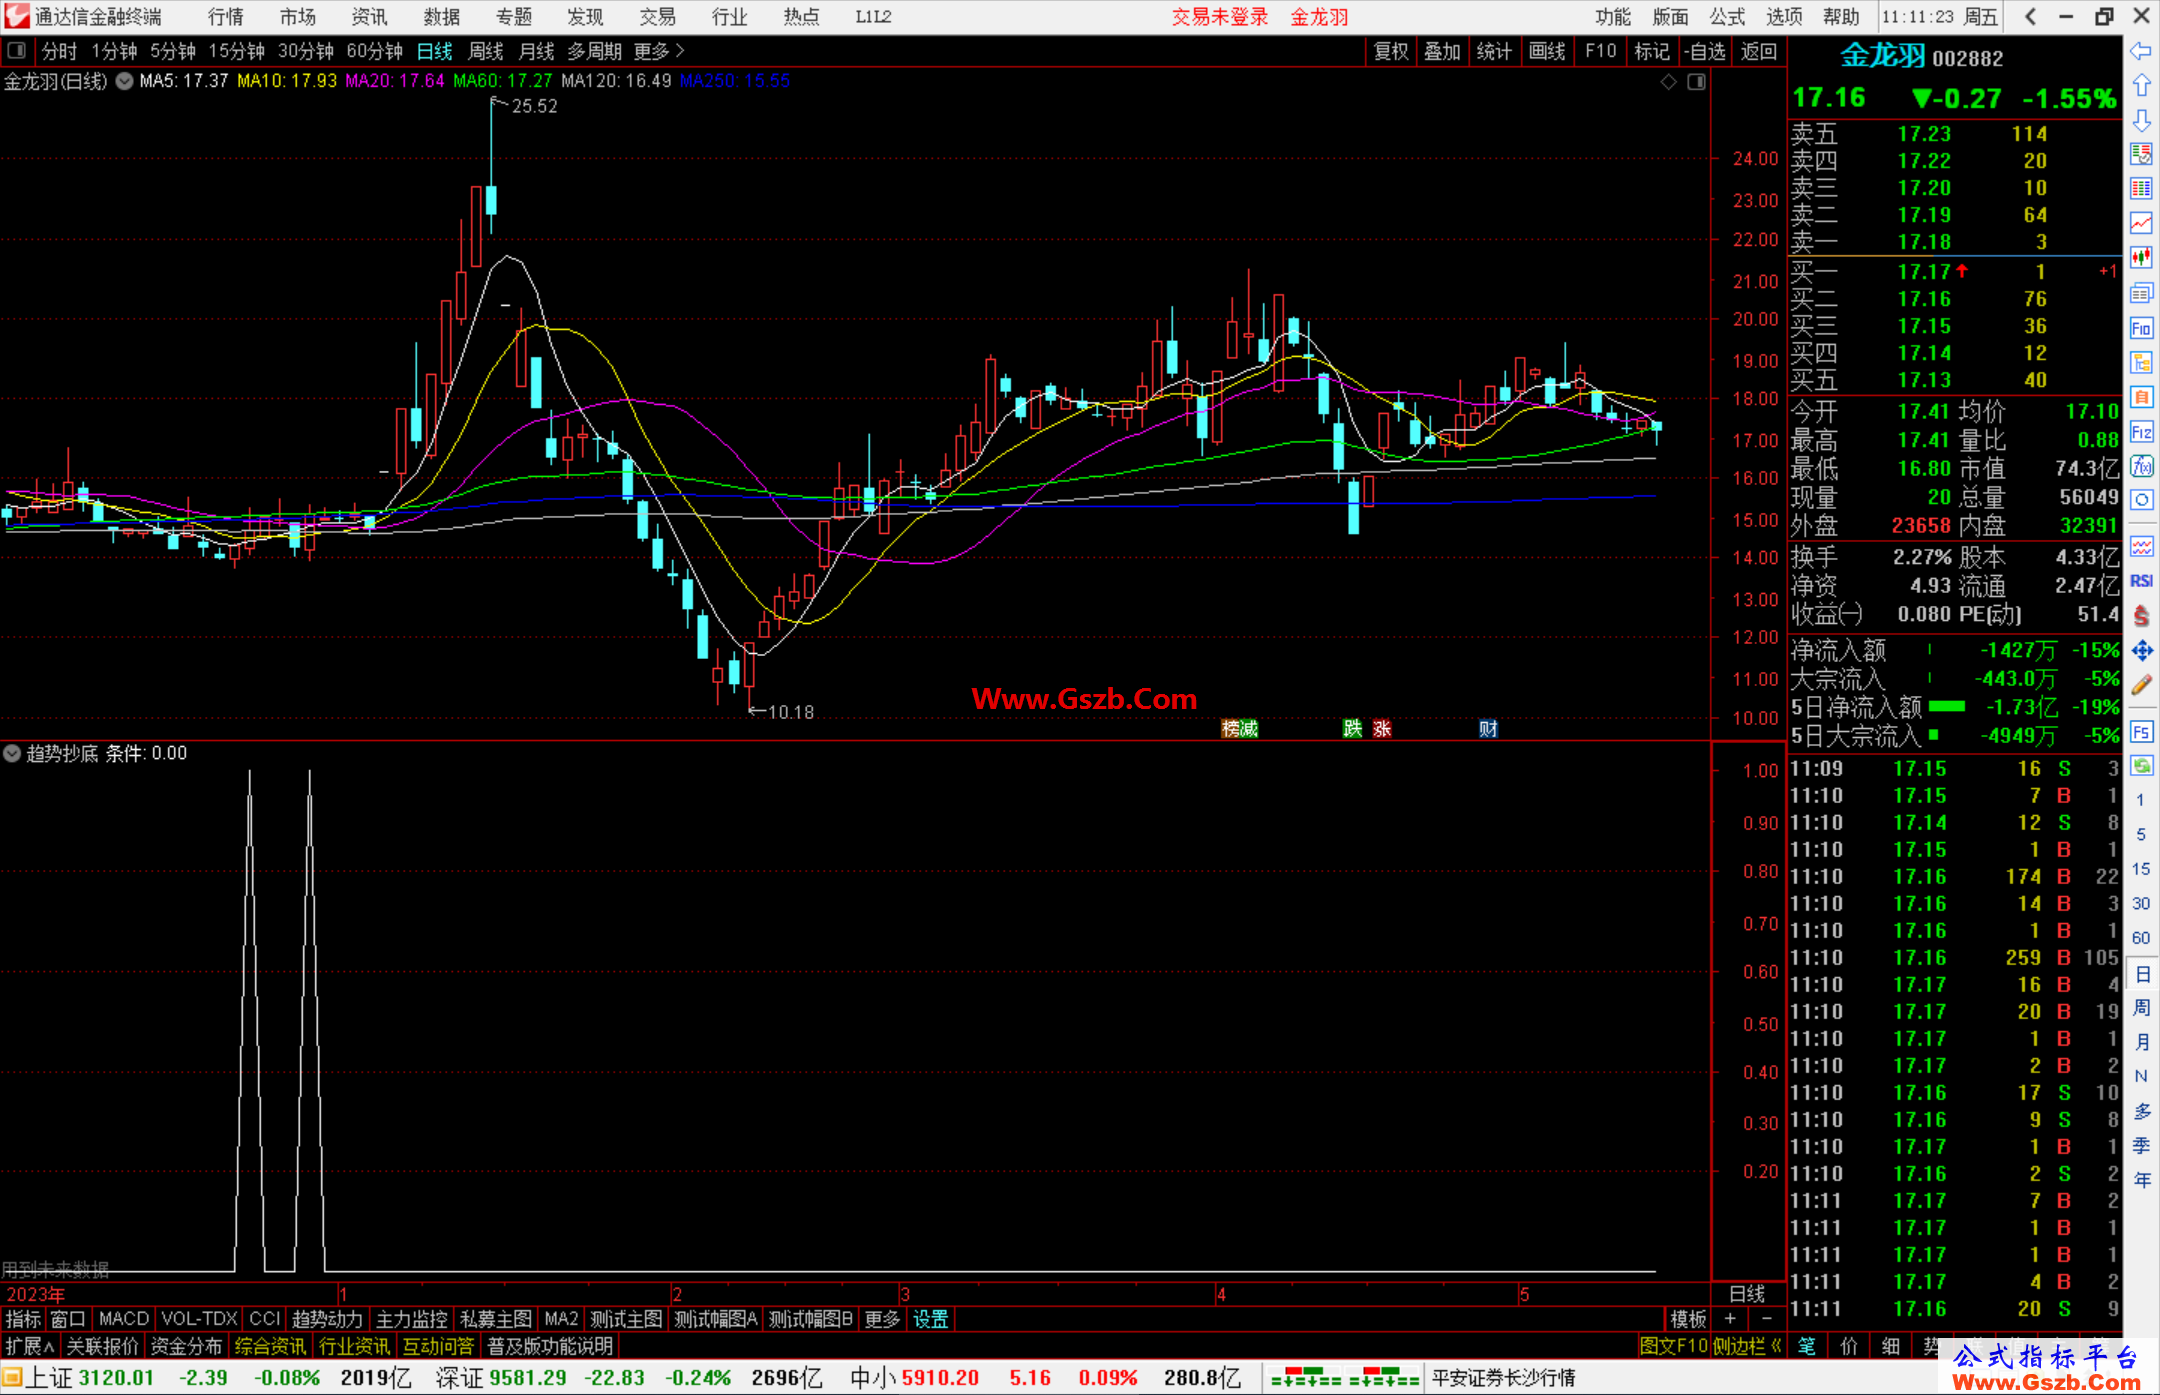Click the F12 sidebar icon
The image size is (2160, 1395).
[x=2141, y=432]
